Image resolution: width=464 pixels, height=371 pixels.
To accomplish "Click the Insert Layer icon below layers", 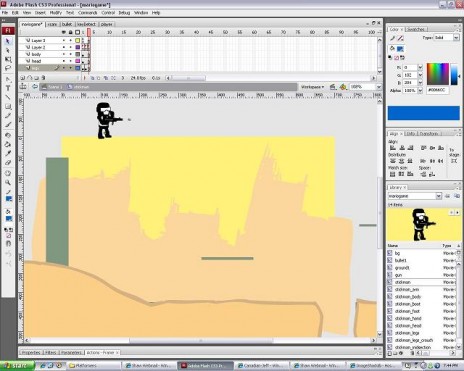I will coord(23,78).
